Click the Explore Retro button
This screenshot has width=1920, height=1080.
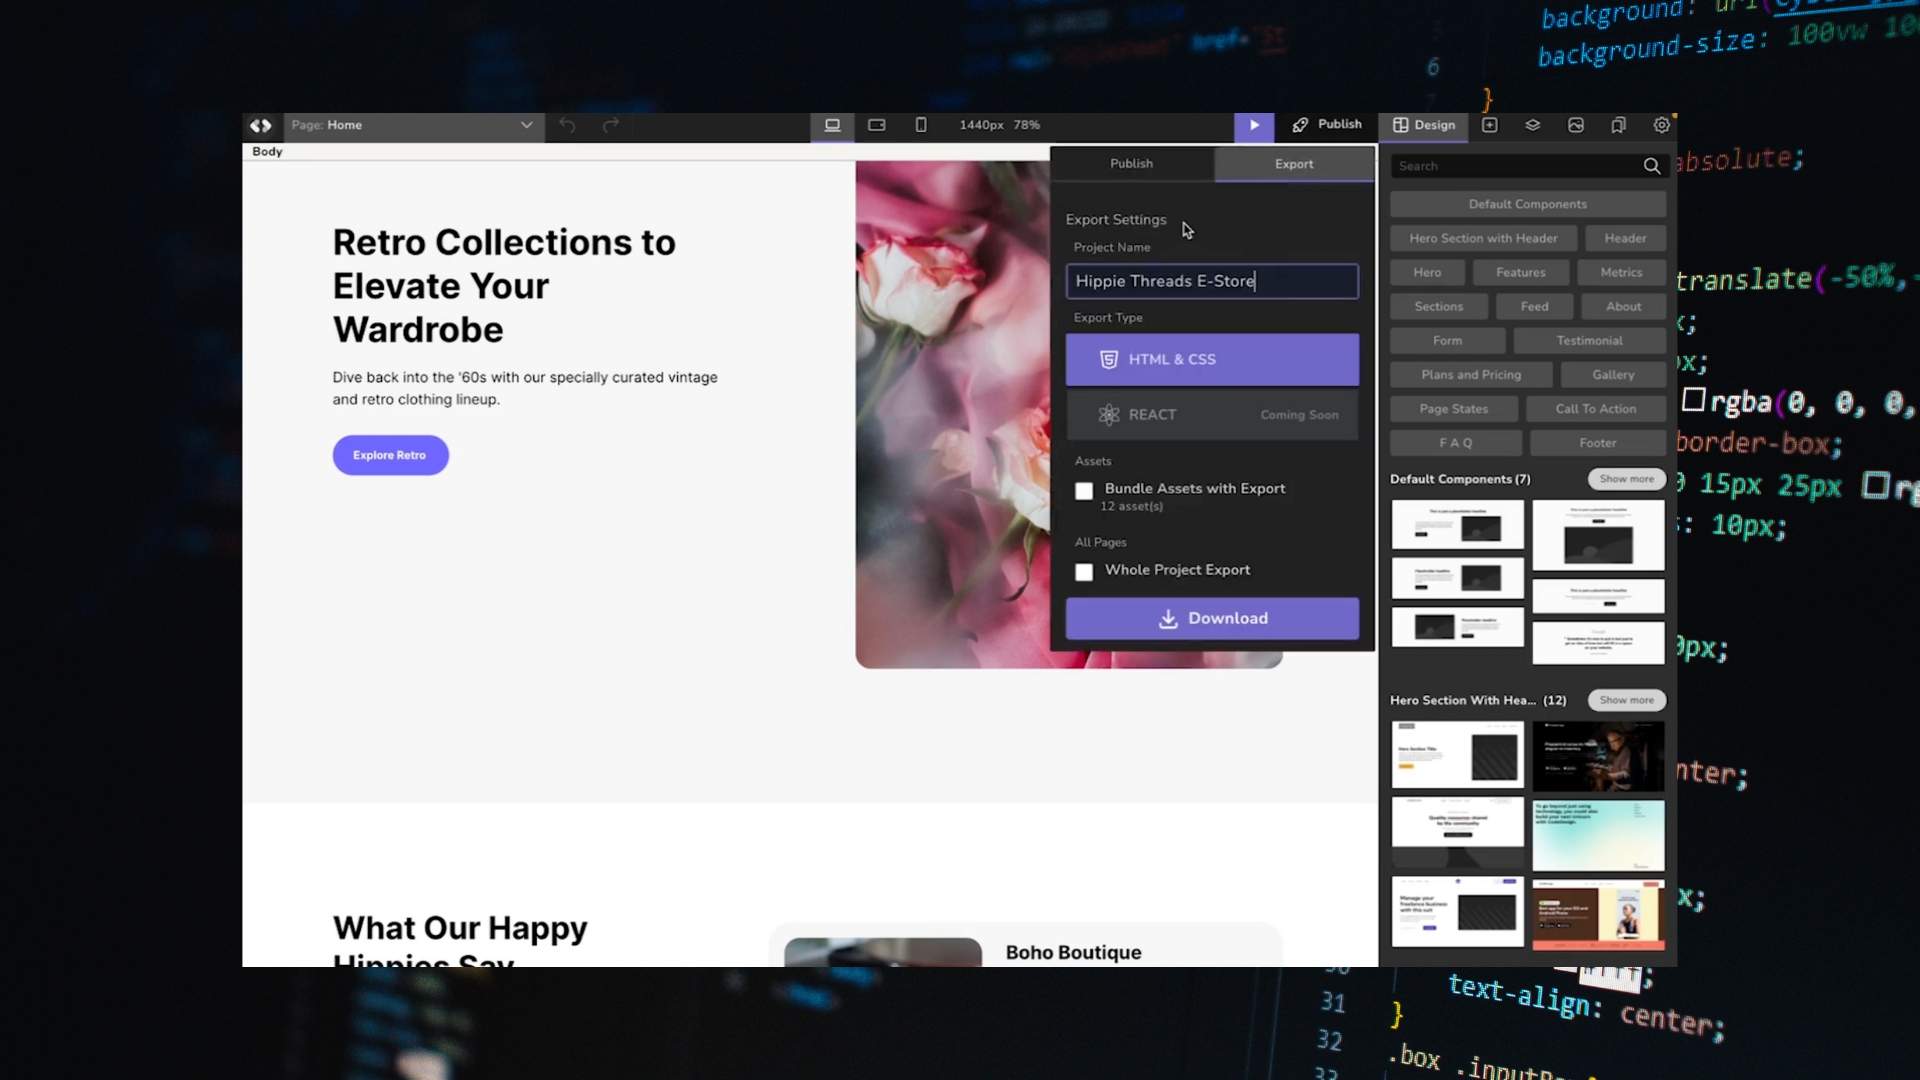(x=390, y=455)
